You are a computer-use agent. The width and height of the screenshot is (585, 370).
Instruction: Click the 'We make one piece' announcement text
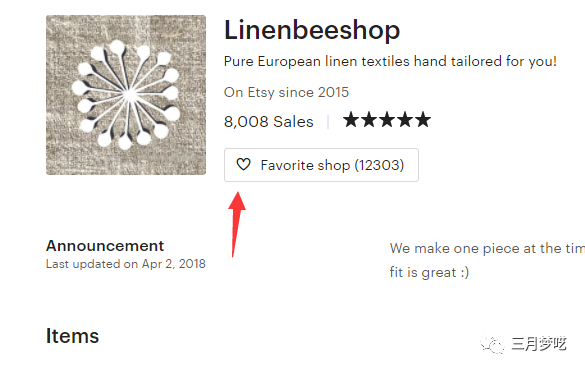tap(487, 248)
